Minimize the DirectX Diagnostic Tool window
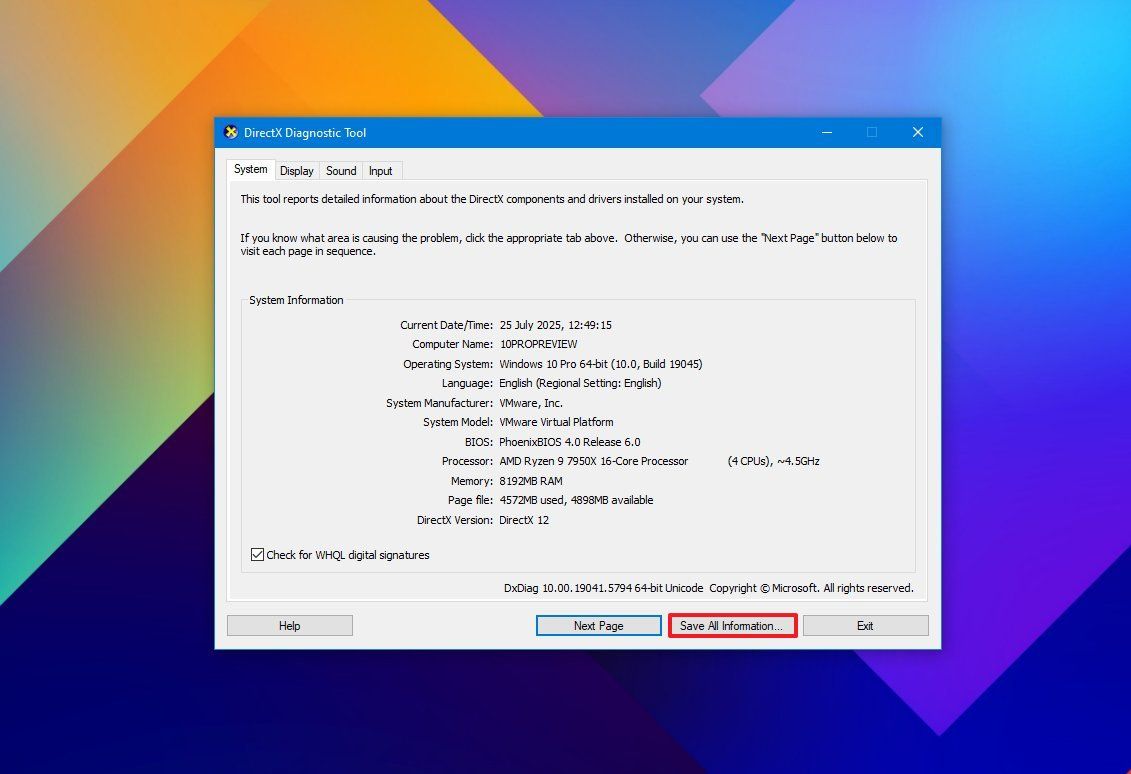Screen dimensions: 1131x774 [x=826, y=131]
